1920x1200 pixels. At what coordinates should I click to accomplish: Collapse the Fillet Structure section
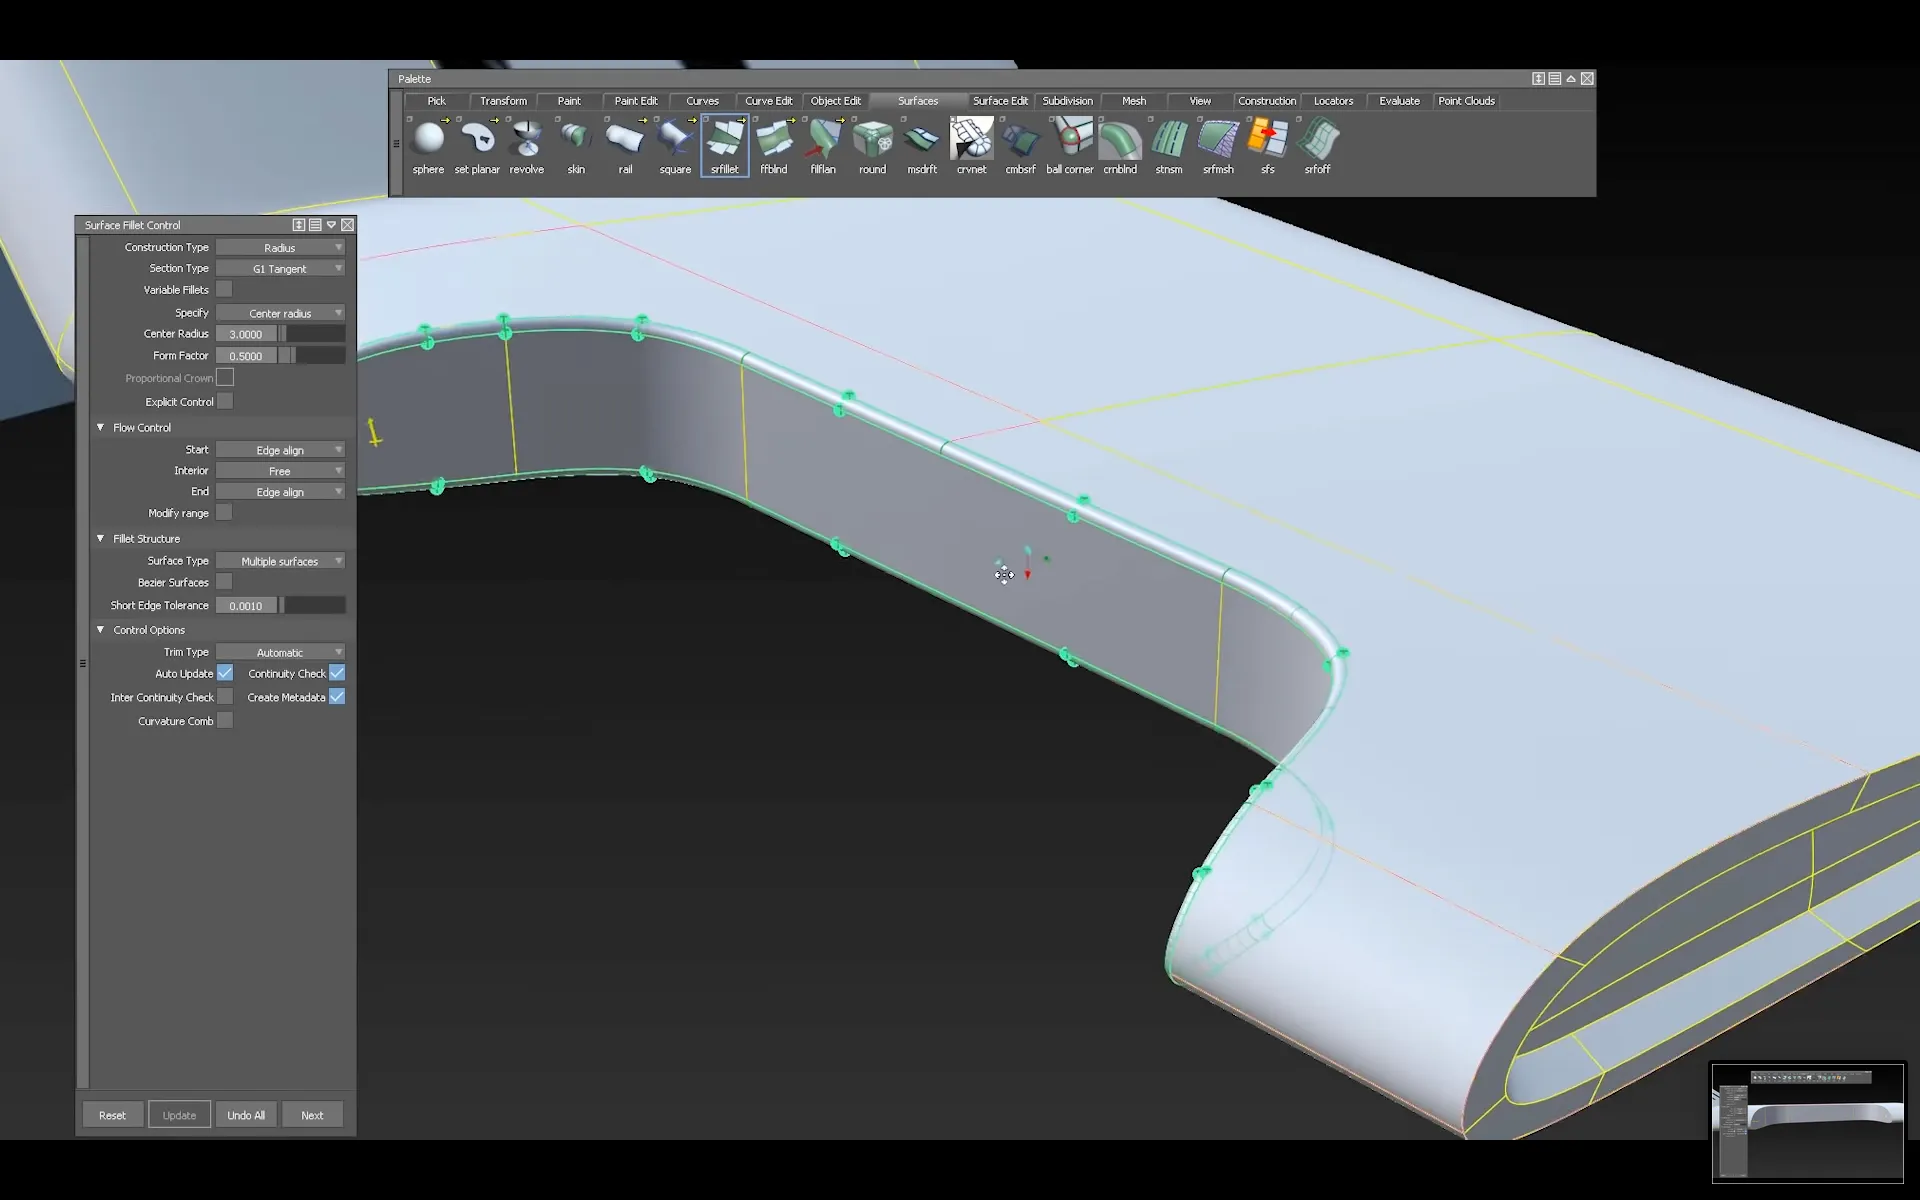pos(100,538)
